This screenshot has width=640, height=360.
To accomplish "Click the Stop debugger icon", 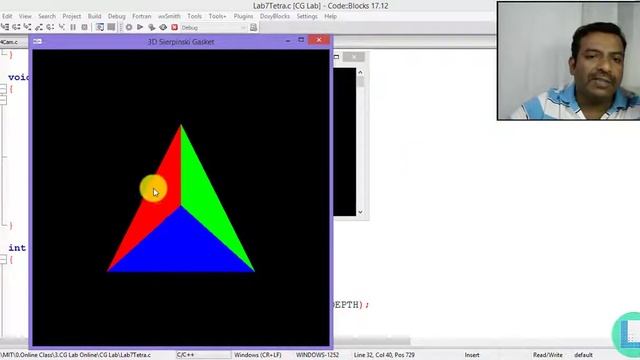I will [x=84, y=27].
